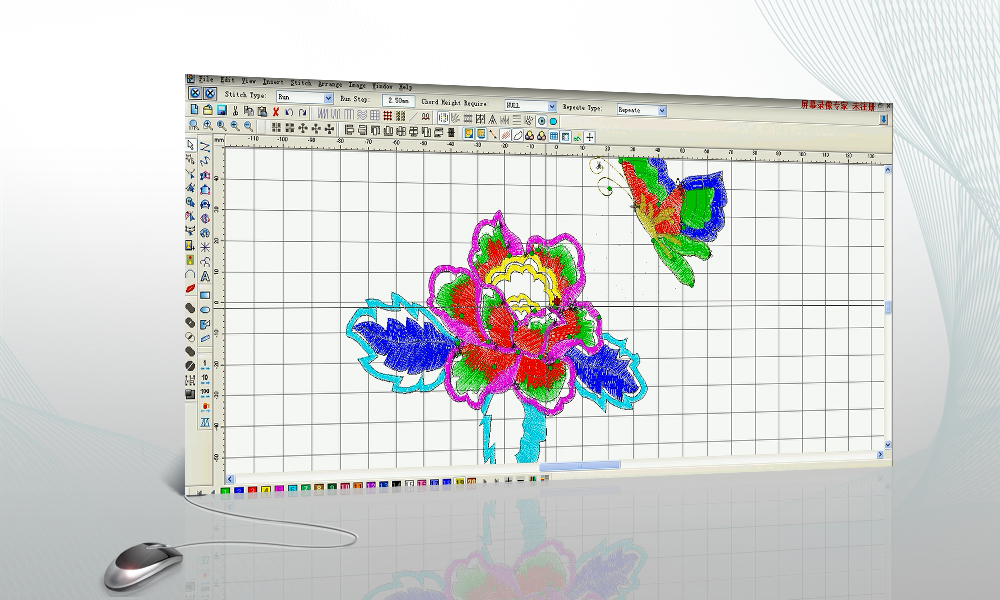1000x600 pixels.
Task: Open the Arrange menu
Action: pyautogui.click(x=330, y=84)
